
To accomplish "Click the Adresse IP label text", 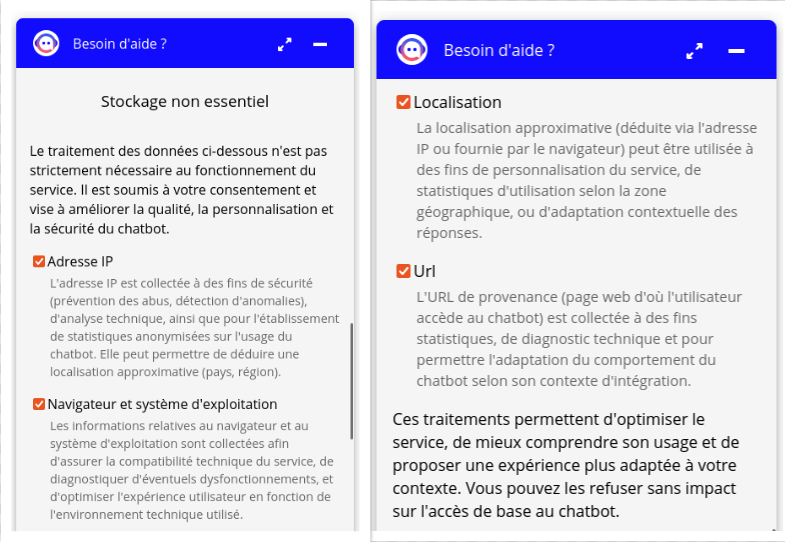I will click(x=80, y=262).
